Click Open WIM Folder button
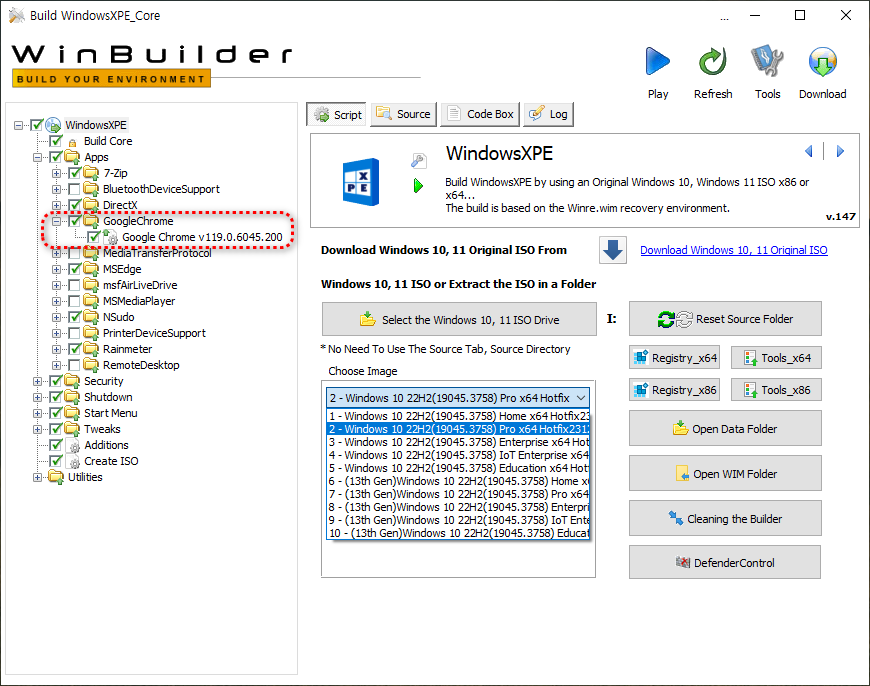Screen dimensions: 870x686 click(725, 474)
